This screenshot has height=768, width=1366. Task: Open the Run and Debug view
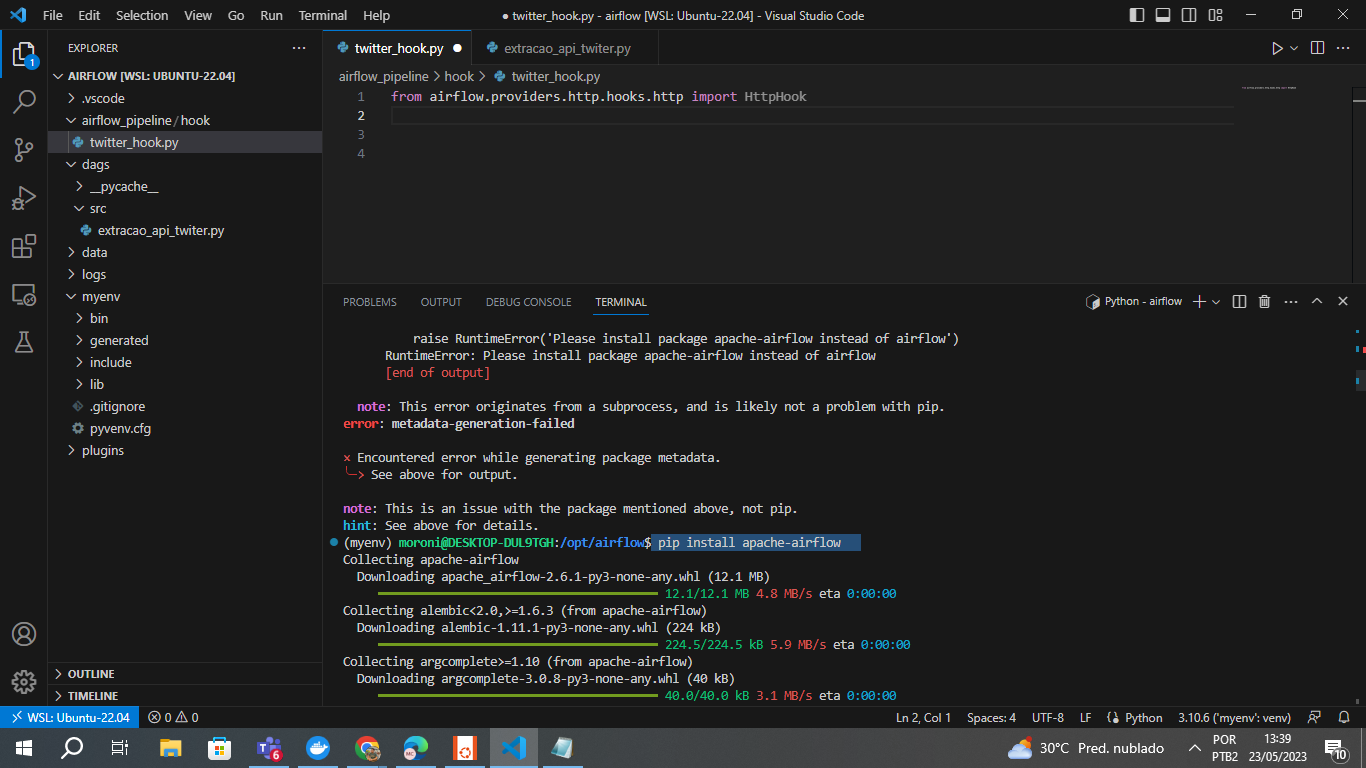[x=24, y=198]
